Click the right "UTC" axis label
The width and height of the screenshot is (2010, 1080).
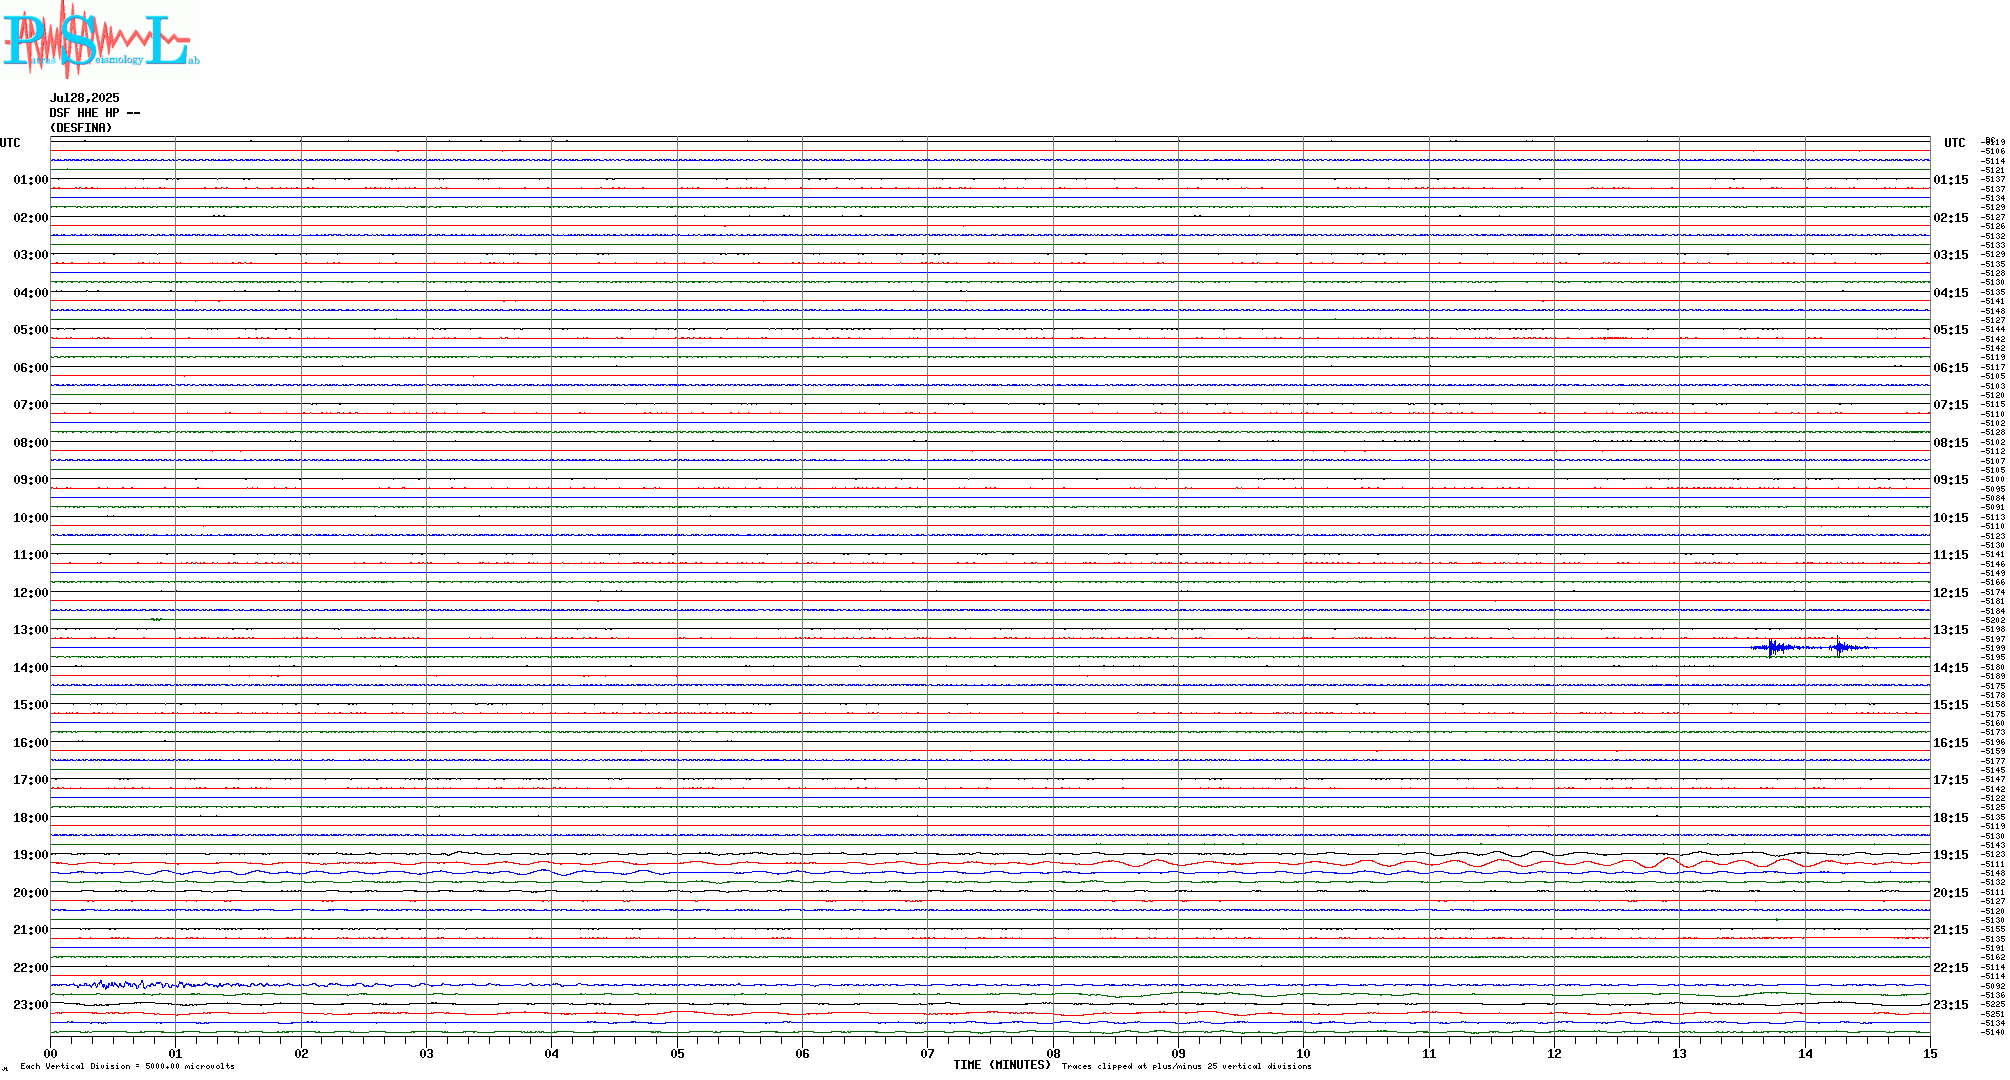click(x=1955, y=143)
